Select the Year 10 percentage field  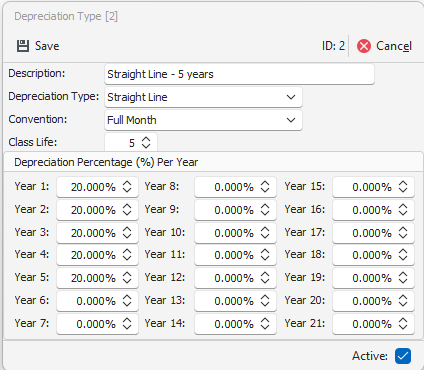point(235,233)
